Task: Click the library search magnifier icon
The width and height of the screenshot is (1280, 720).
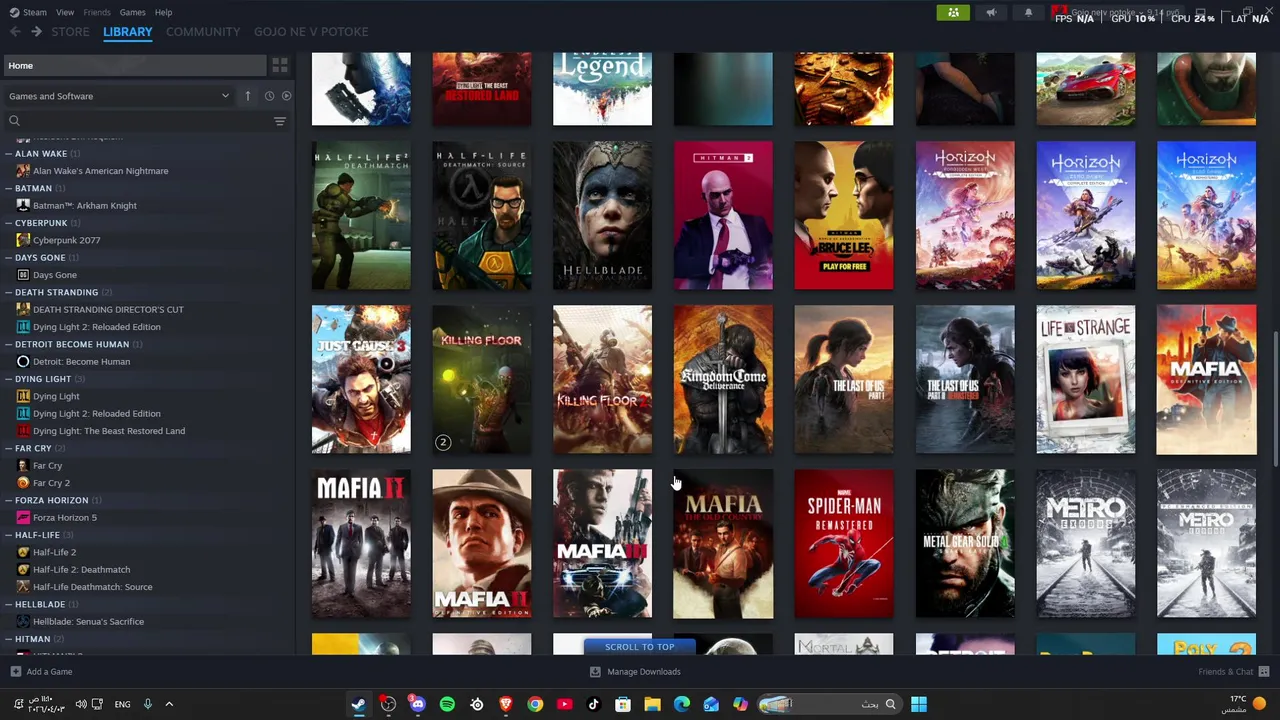Action: tap(14, 121)
